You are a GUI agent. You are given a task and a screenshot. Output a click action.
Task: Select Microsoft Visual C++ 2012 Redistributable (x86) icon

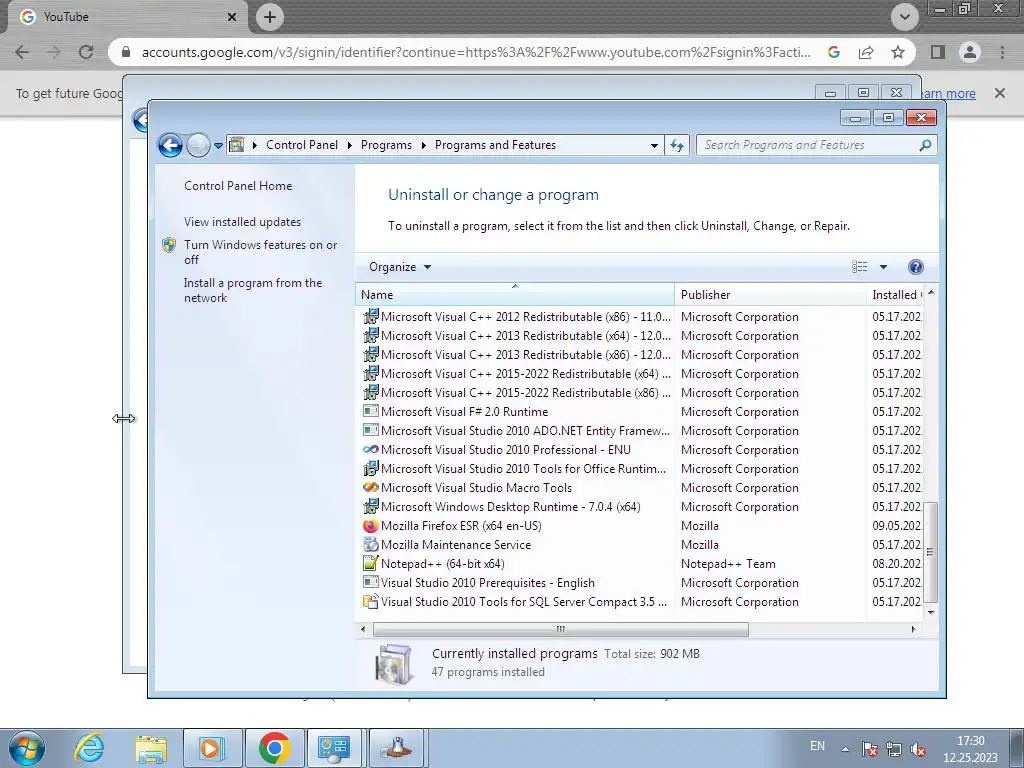coord(370,317)
